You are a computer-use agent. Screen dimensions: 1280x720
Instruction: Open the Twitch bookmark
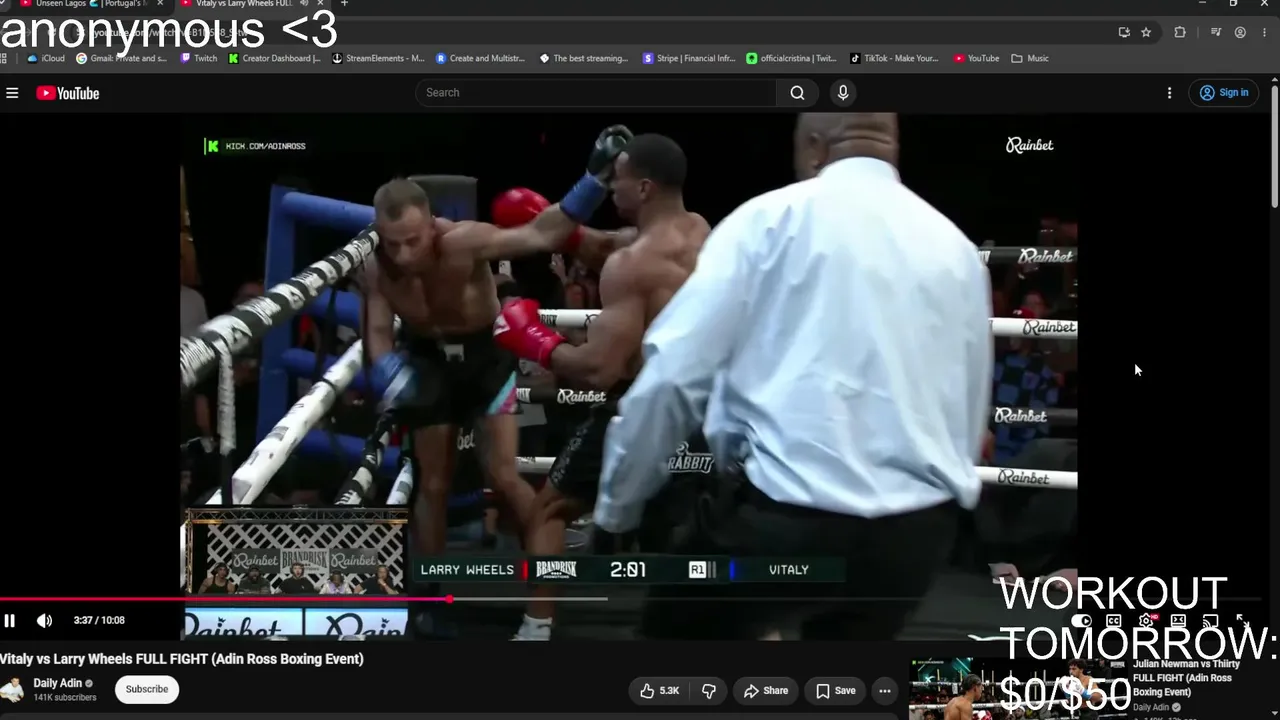[x=199, y=58]
